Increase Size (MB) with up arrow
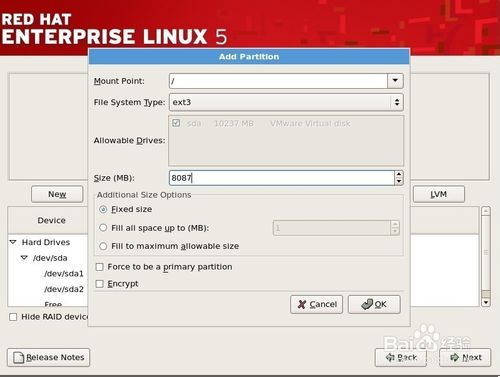500x377 pixels. coord(399,174)
